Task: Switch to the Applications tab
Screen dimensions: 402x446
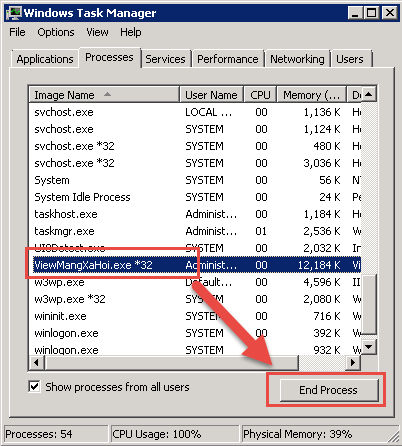Action: (x=45, y=59)
